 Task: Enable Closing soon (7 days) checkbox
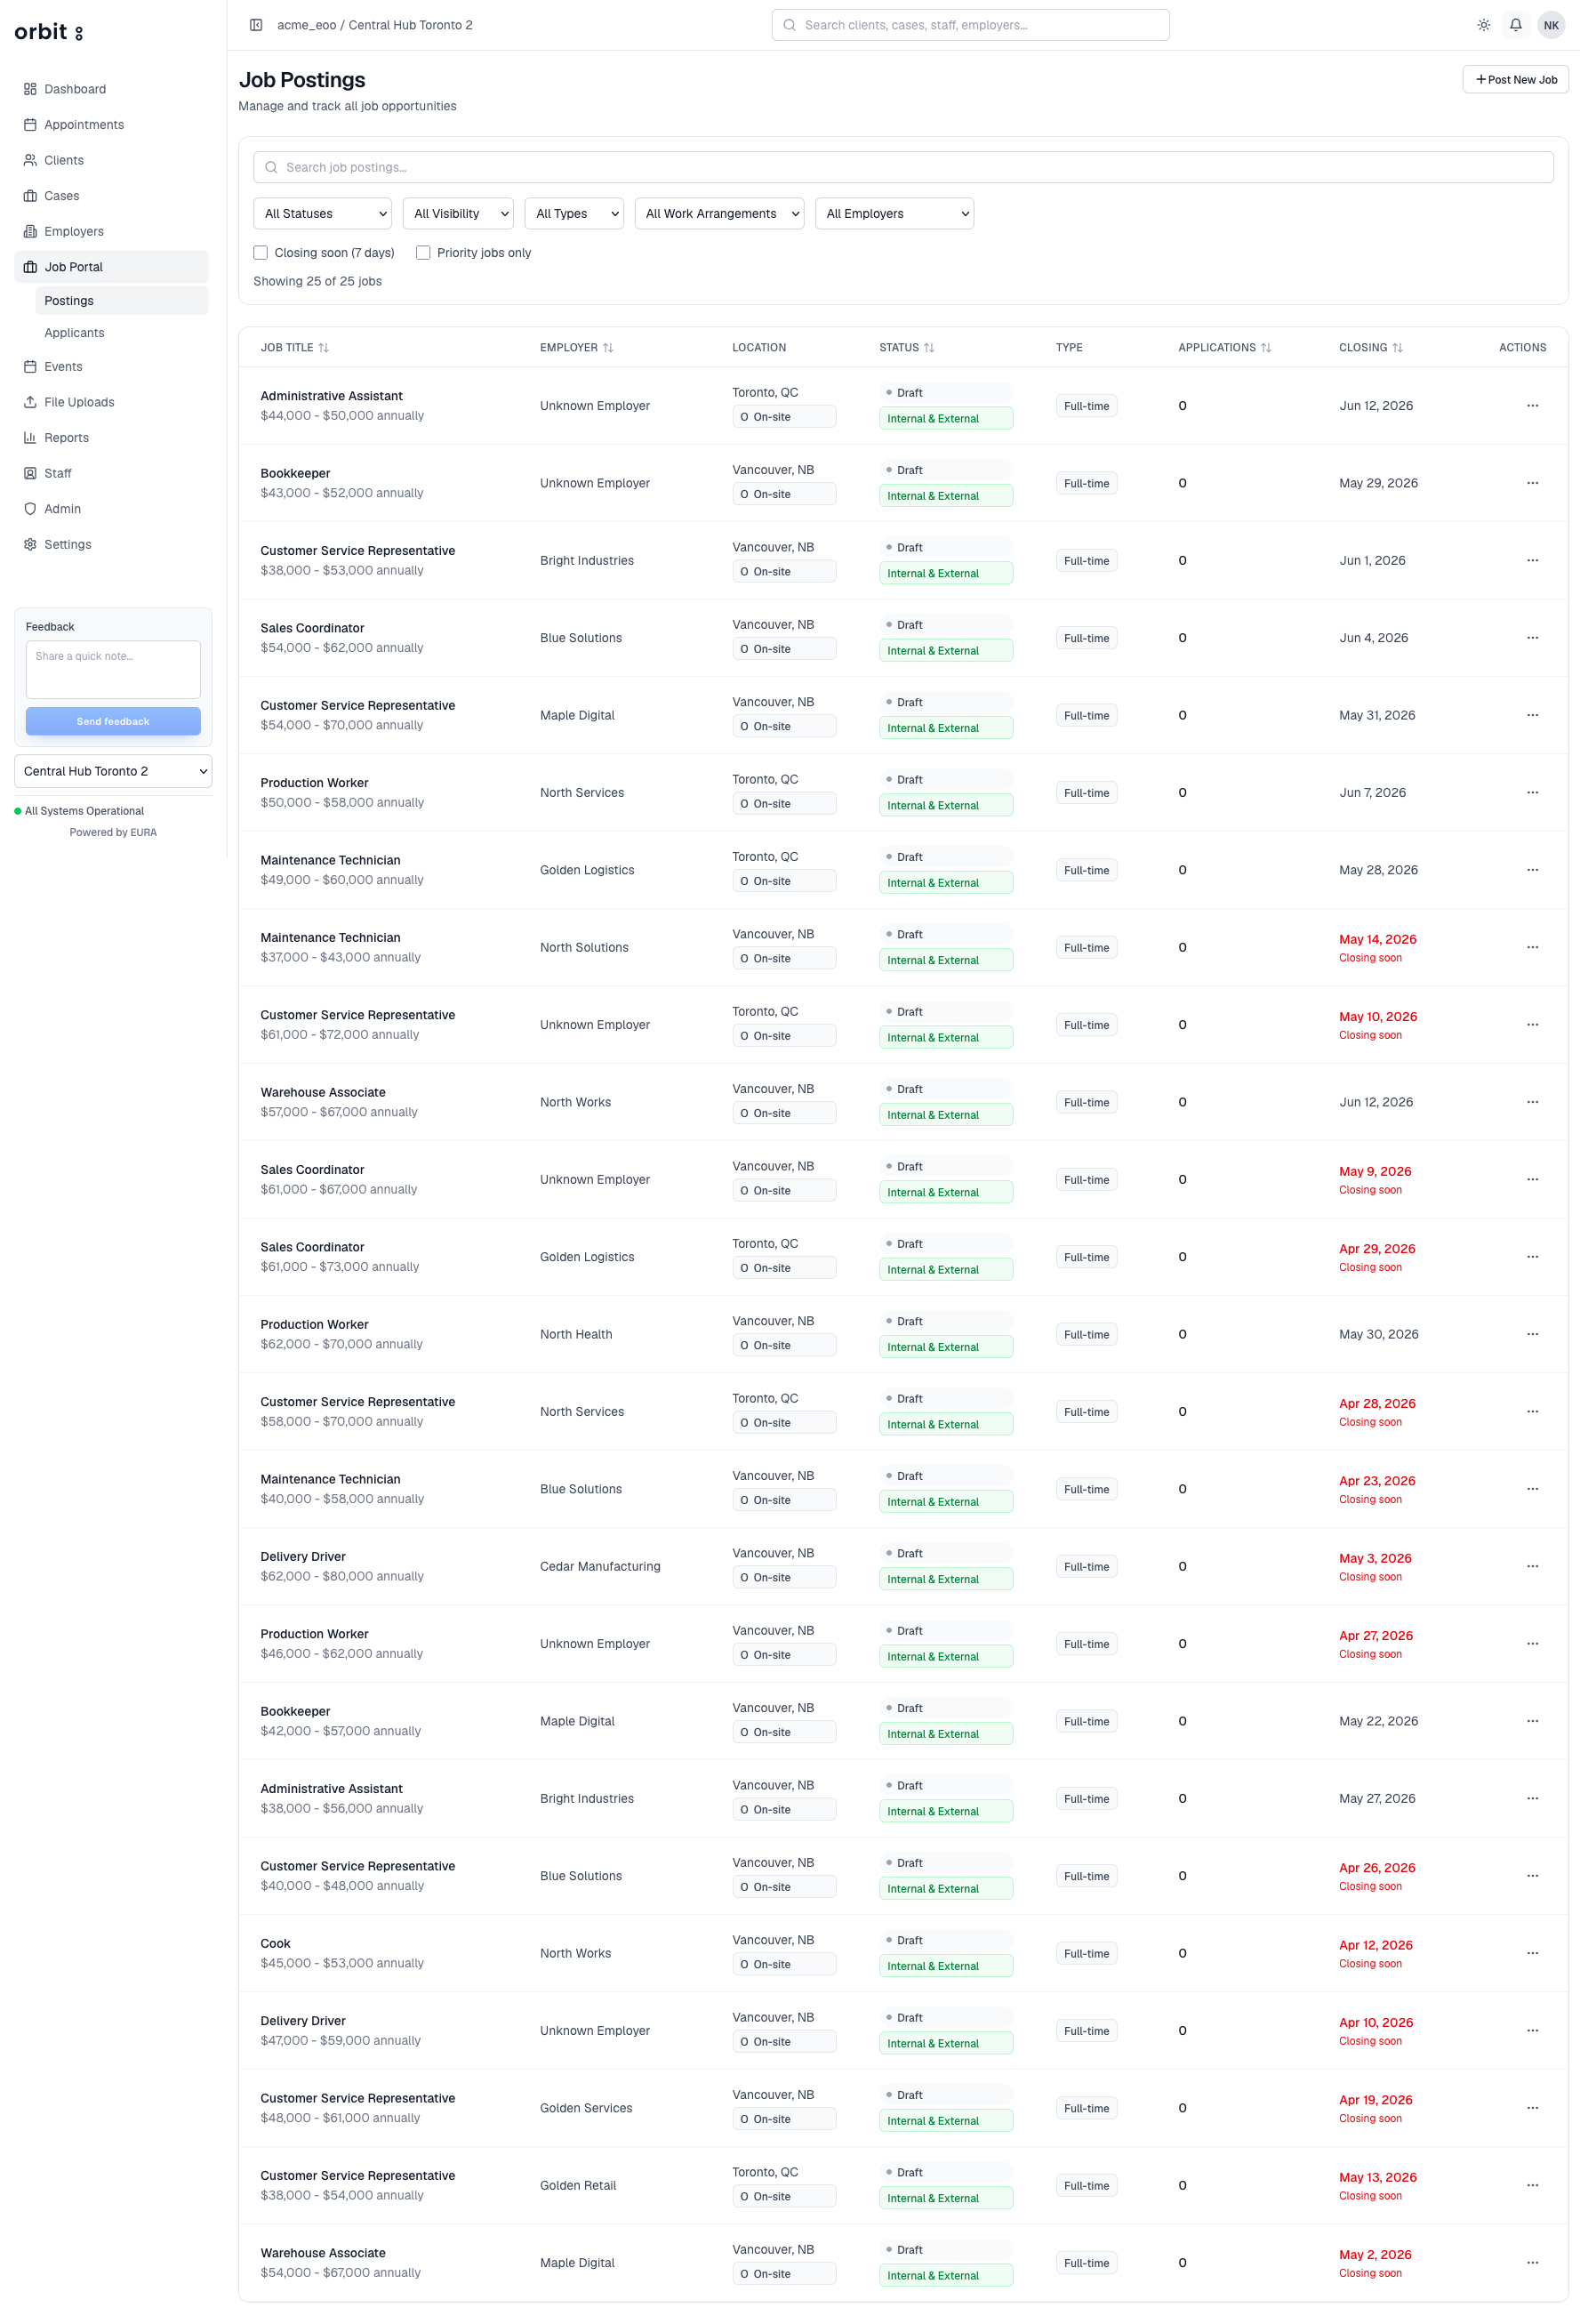pyautogui.click(x=260, y=253)
